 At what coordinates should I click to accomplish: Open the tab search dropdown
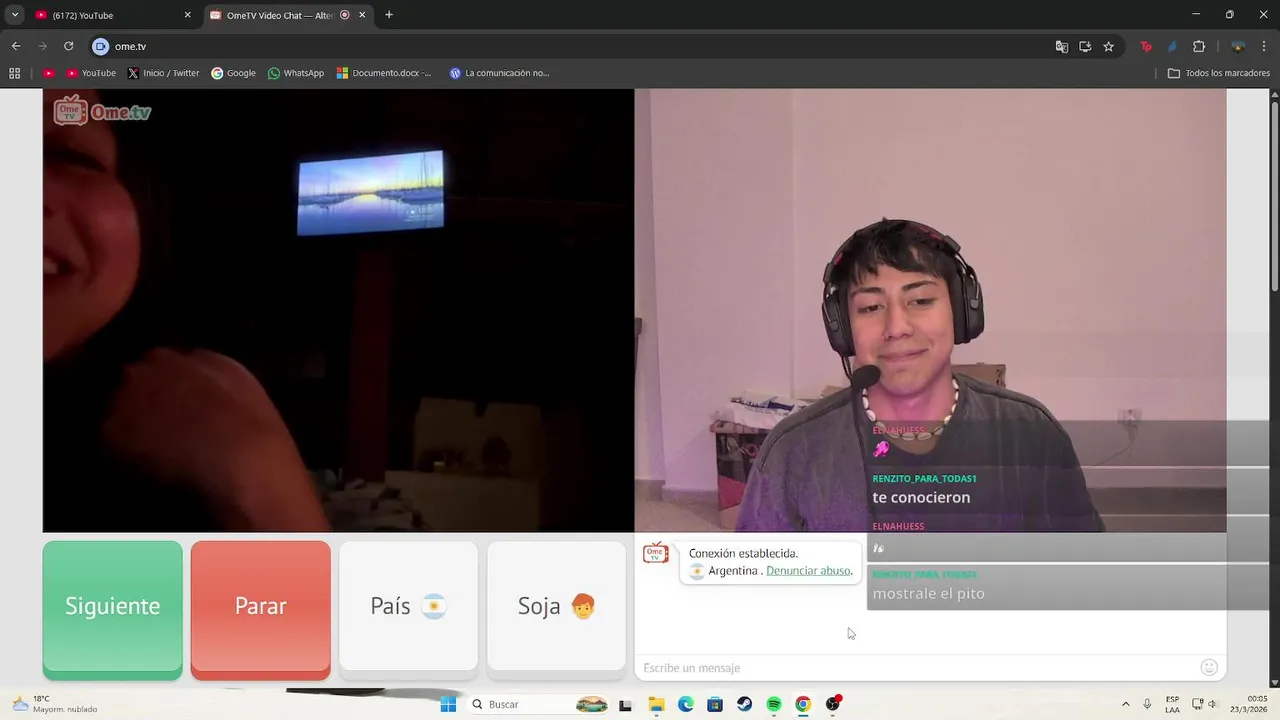click(x=15, y=15)
